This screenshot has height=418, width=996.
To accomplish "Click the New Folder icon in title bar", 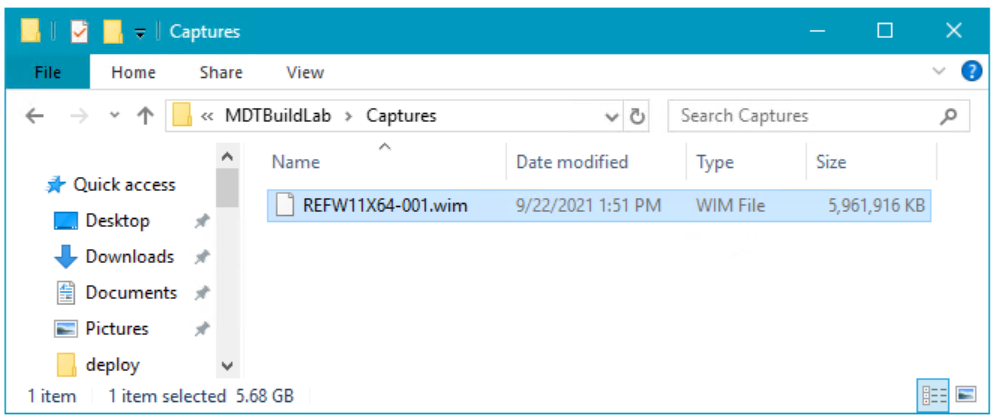I will [112, 31].
